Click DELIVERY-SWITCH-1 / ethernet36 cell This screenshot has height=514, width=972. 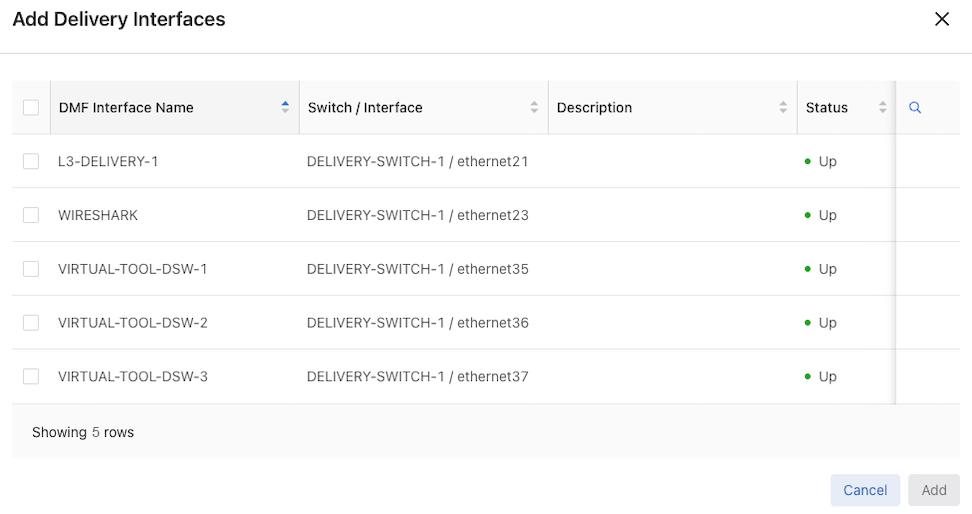click(x=417, y=323)
